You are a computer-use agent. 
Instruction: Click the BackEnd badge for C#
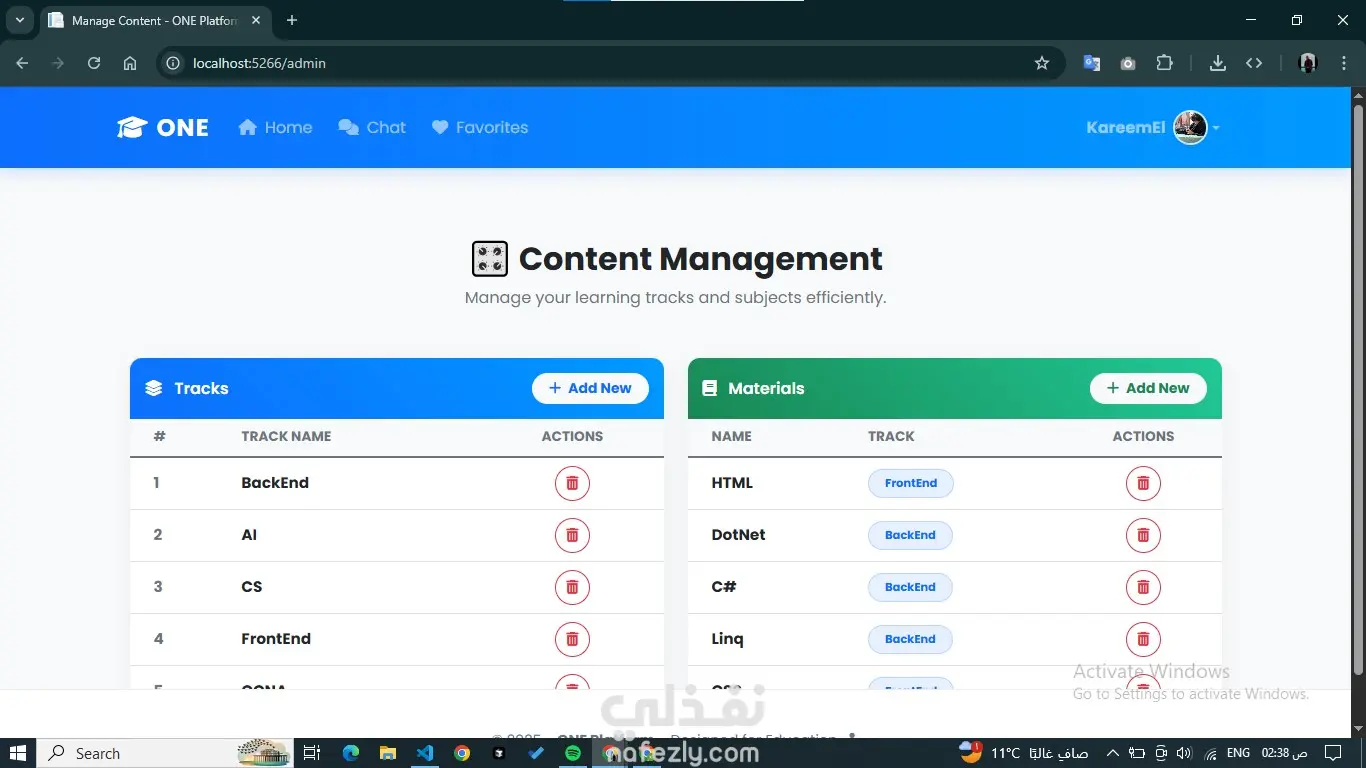click(910, 587)
